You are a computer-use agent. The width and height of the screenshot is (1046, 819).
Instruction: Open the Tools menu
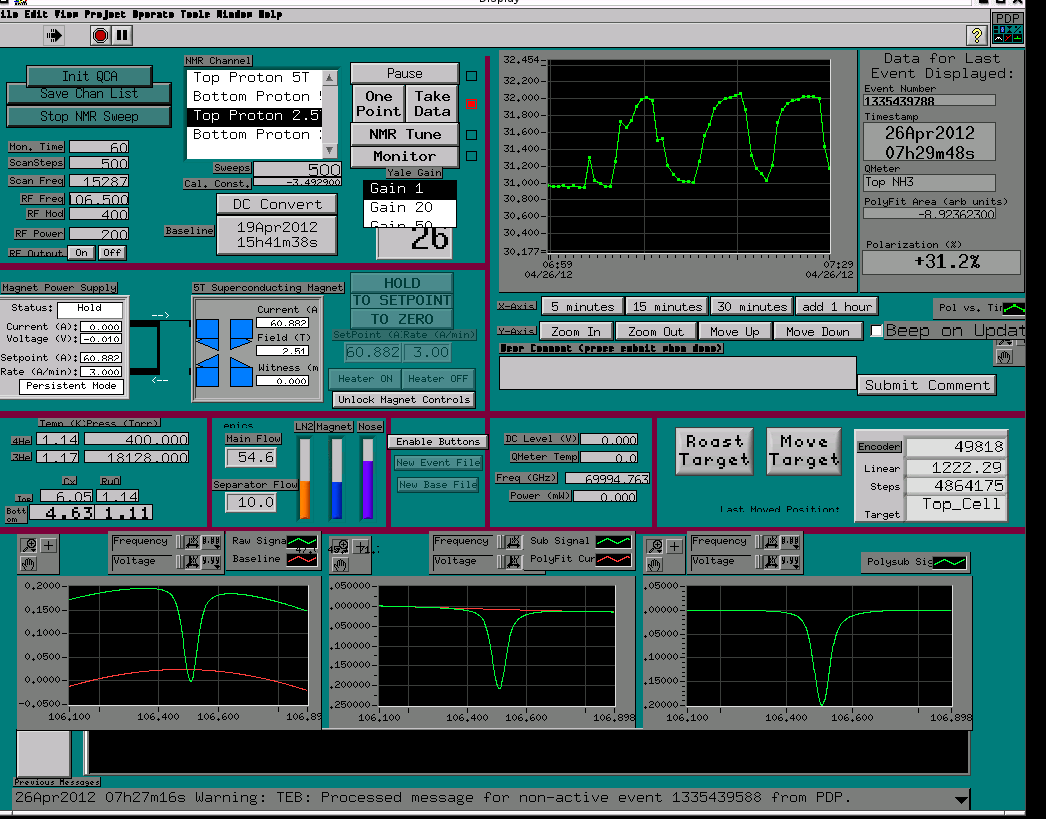click(x=195, y=14)
